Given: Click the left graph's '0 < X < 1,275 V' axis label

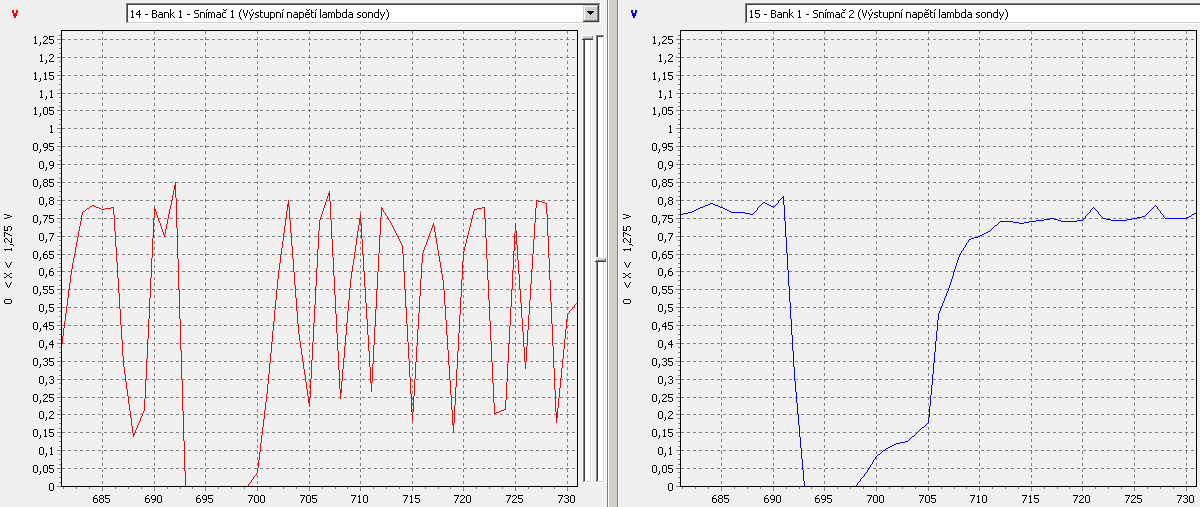Looking at the screenshot, I should 10,260.
